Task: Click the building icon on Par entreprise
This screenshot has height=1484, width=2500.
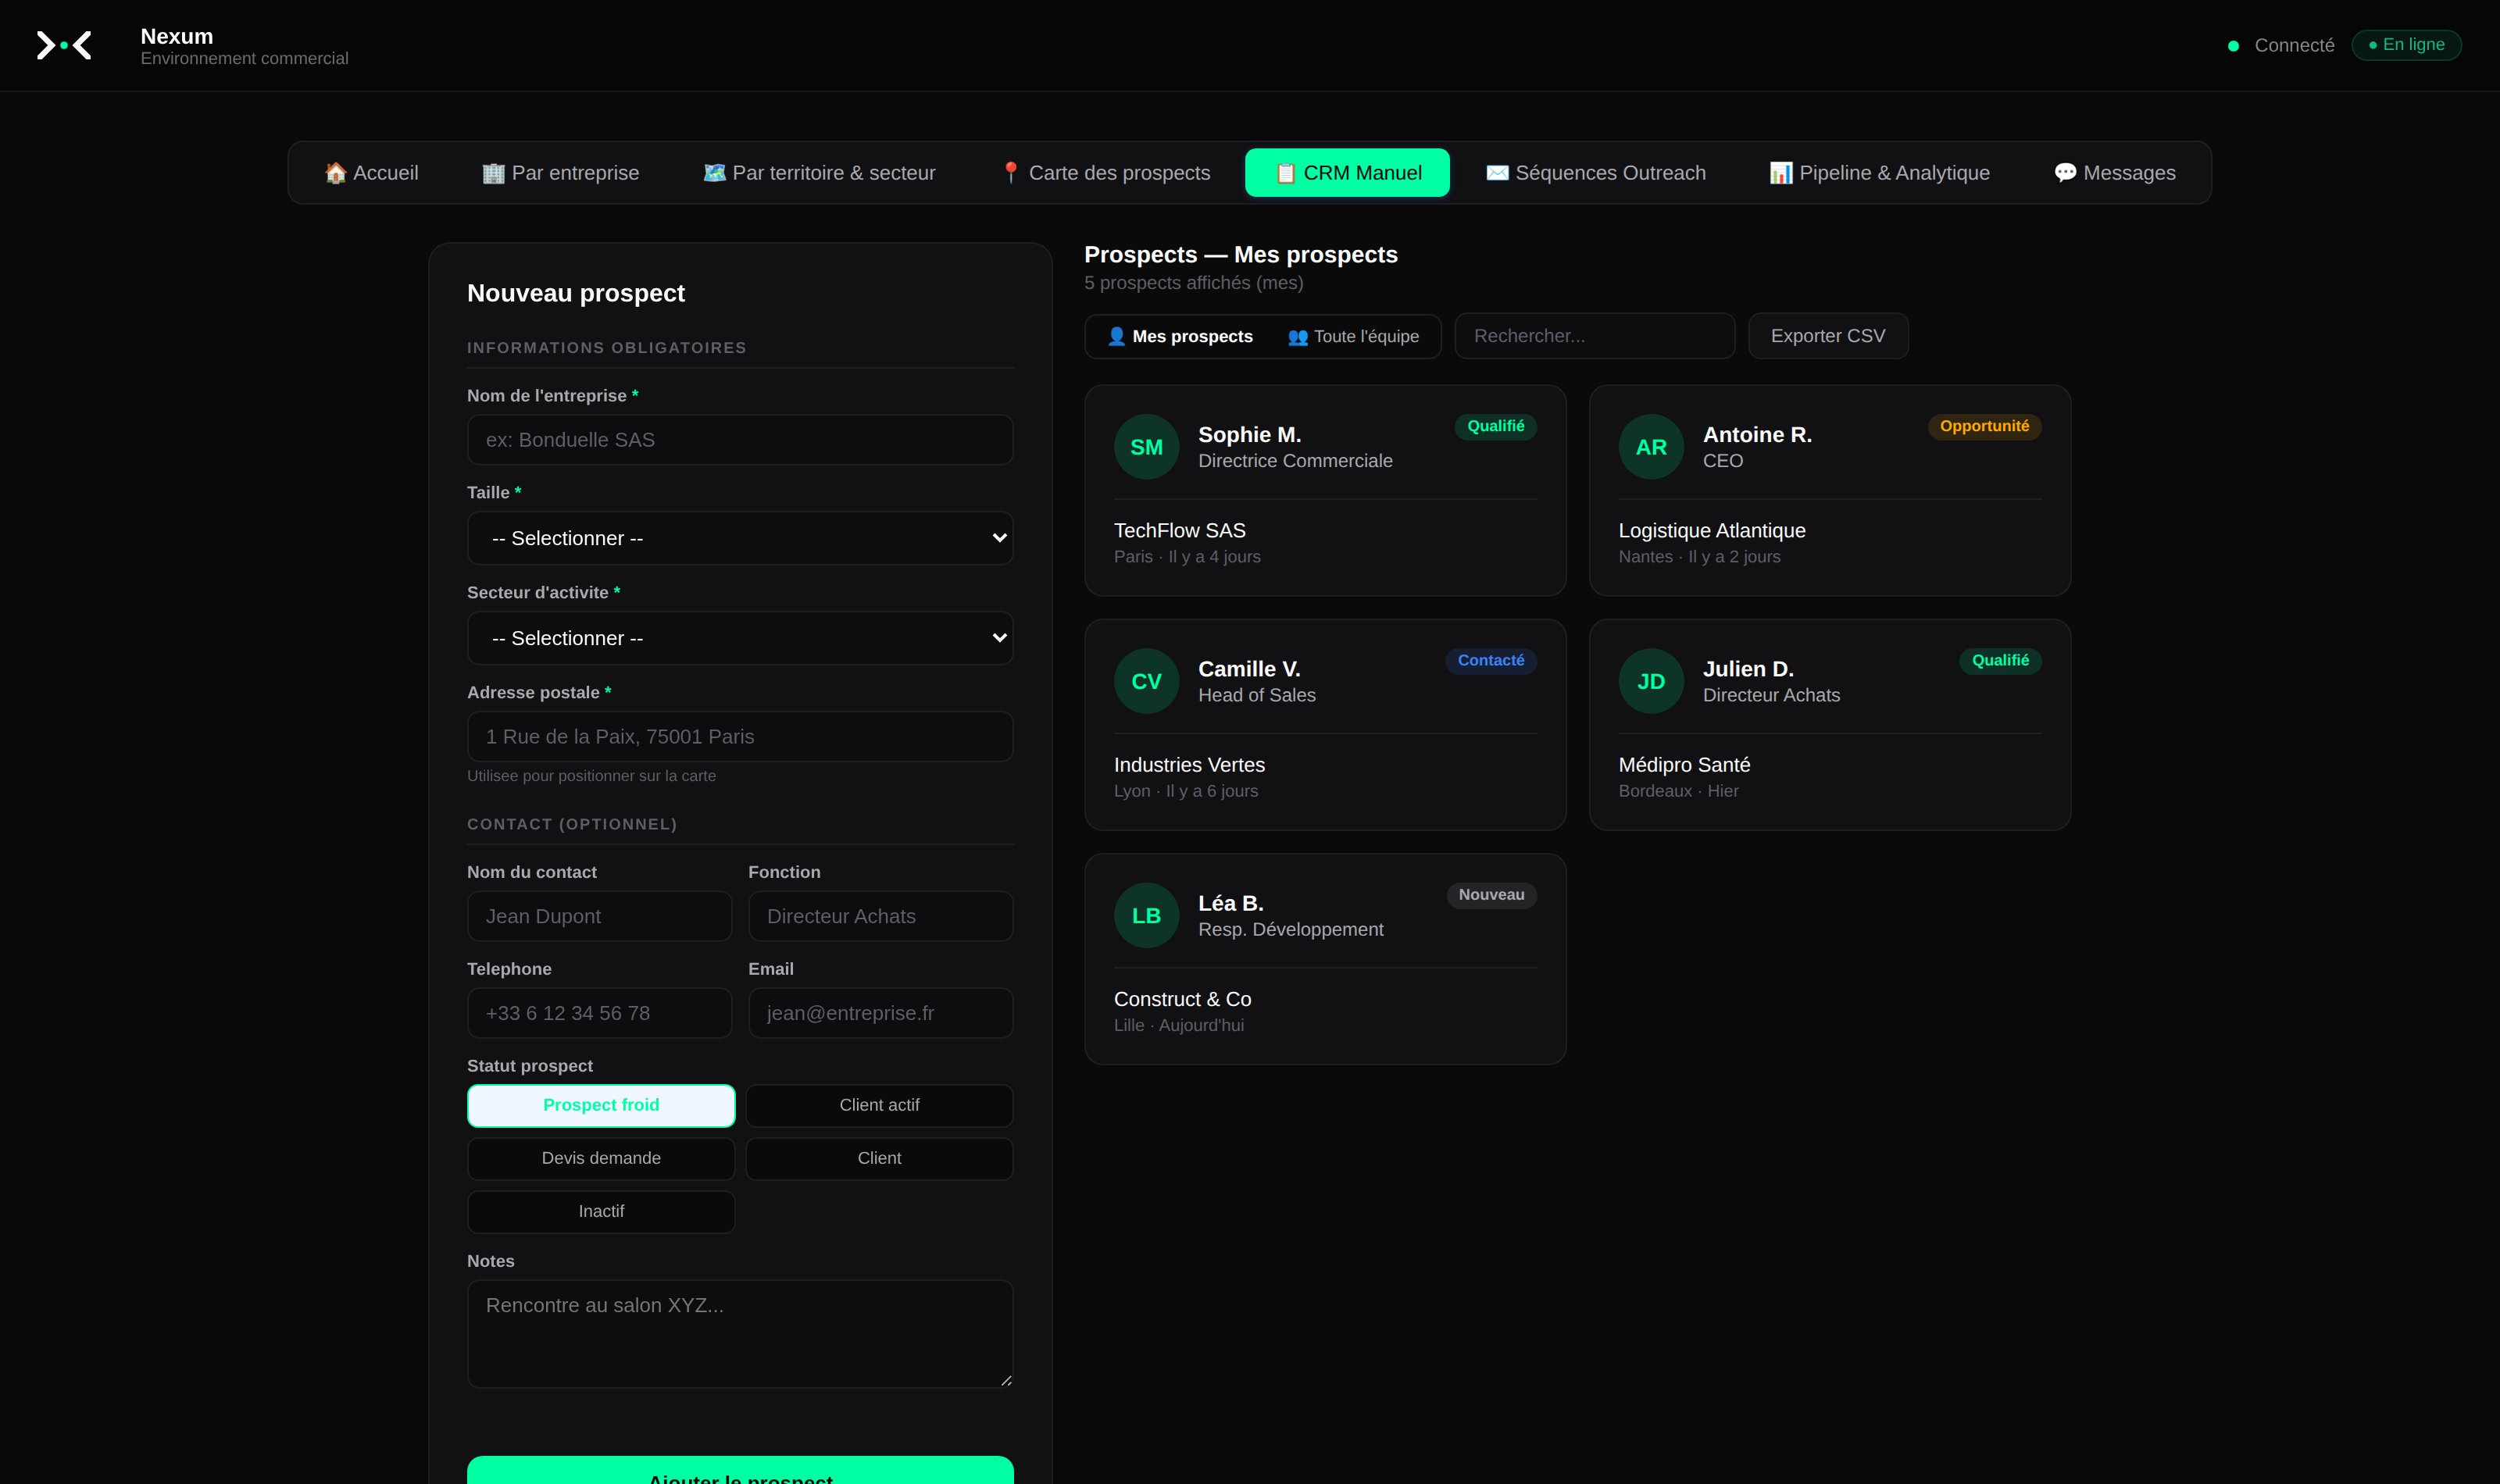Action: click(x=494, y=173)
